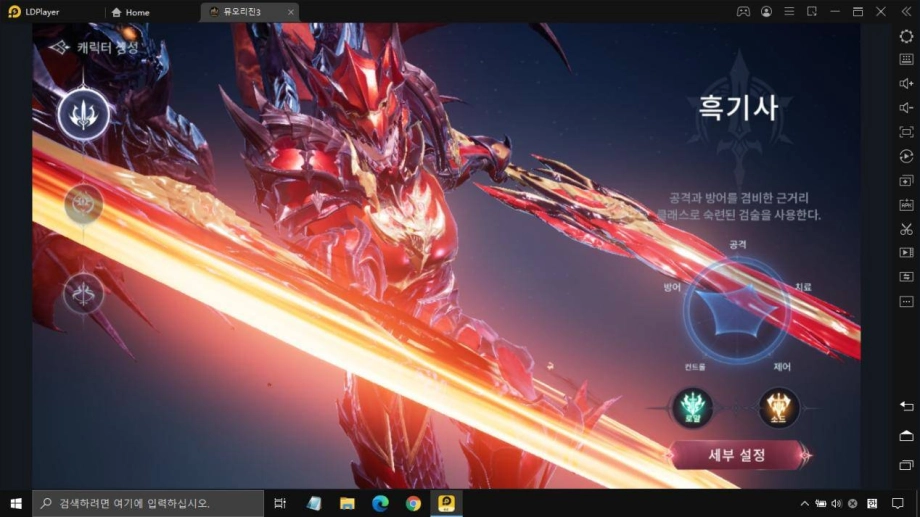The height and width of the screenshot is (517, 920).
Task: Open keyboard mapping in sidebar
Action: point(907,59)
